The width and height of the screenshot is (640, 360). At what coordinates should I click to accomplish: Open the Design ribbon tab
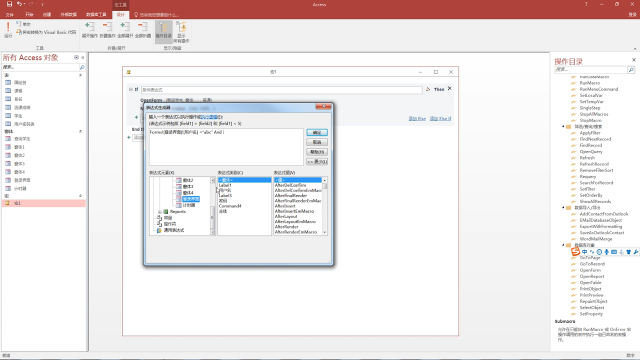click(120, 15)
